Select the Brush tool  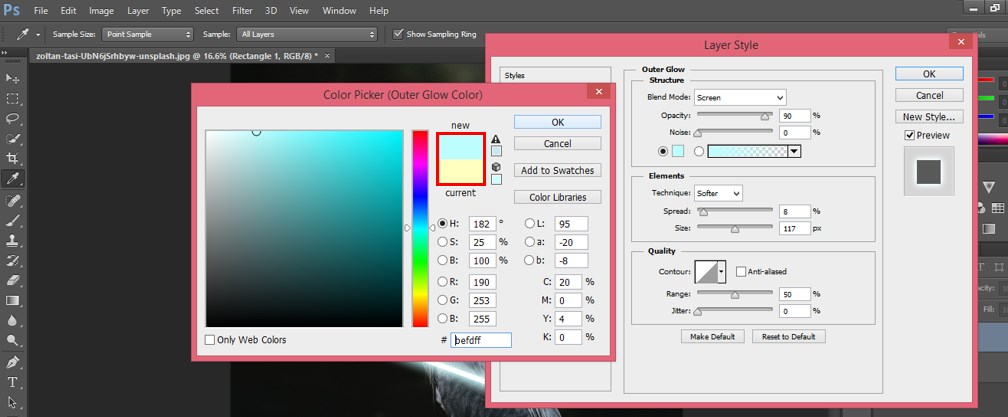coord(12,220)
